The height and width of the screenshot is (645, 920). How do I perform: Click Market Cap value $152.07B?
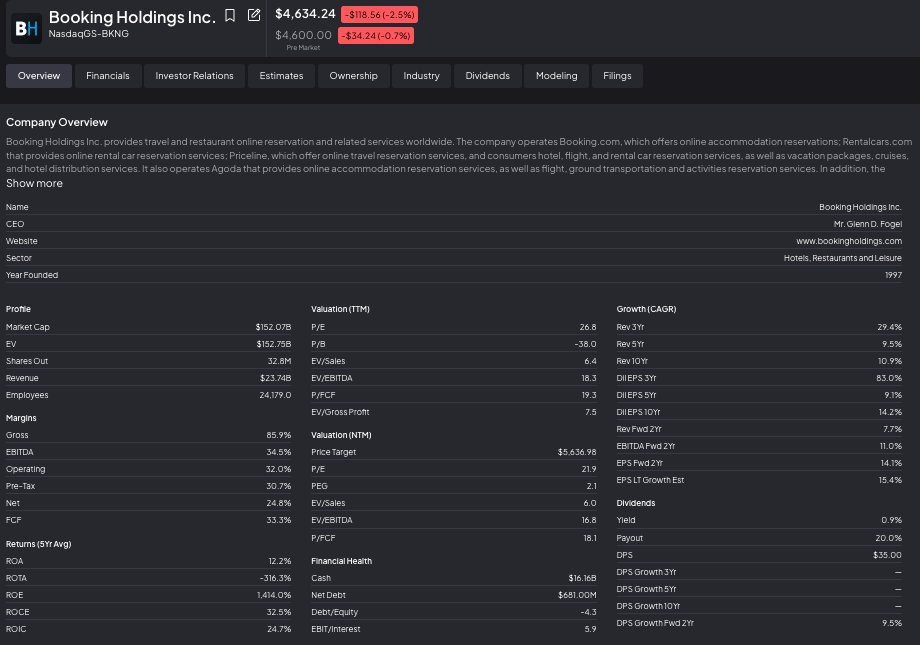pos(273,327)
